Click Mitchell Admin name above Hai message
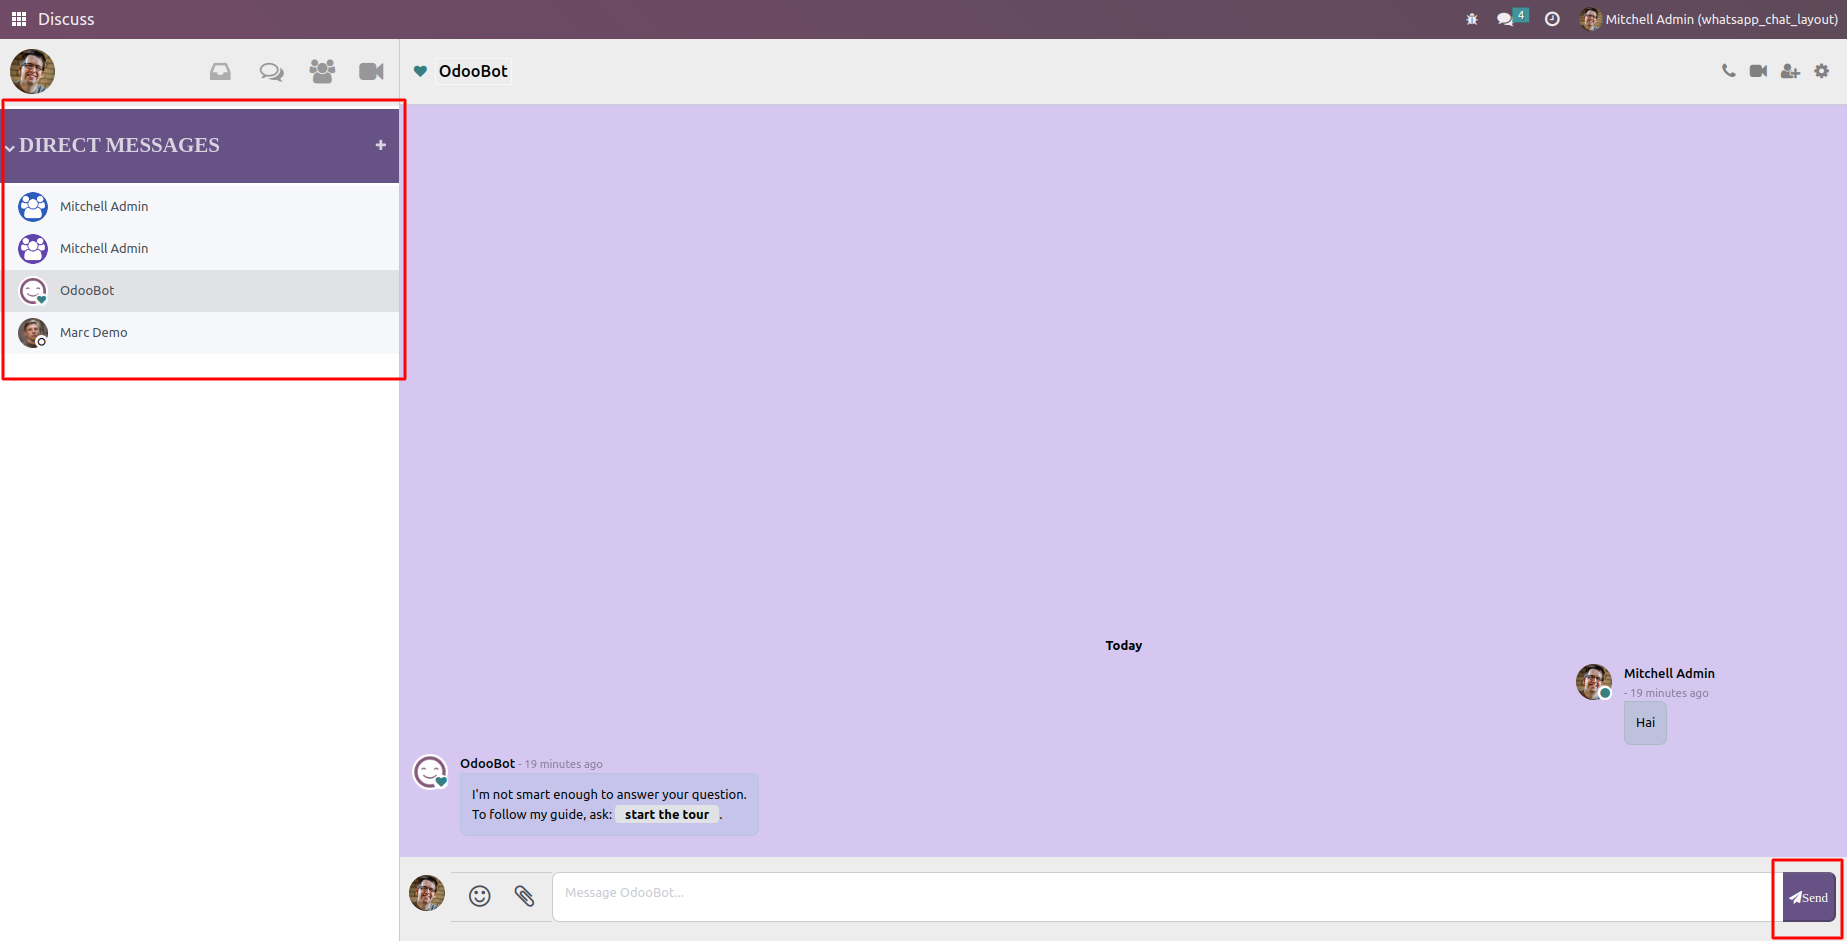The width and height of the screenshot is (1847, 941). 1669,673
